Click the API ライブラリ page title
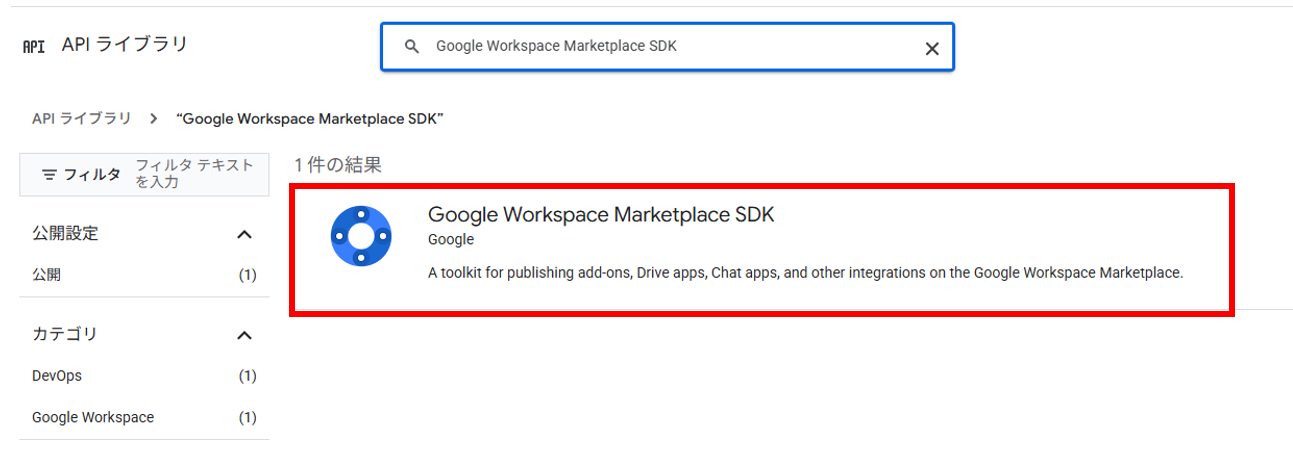 124,45
